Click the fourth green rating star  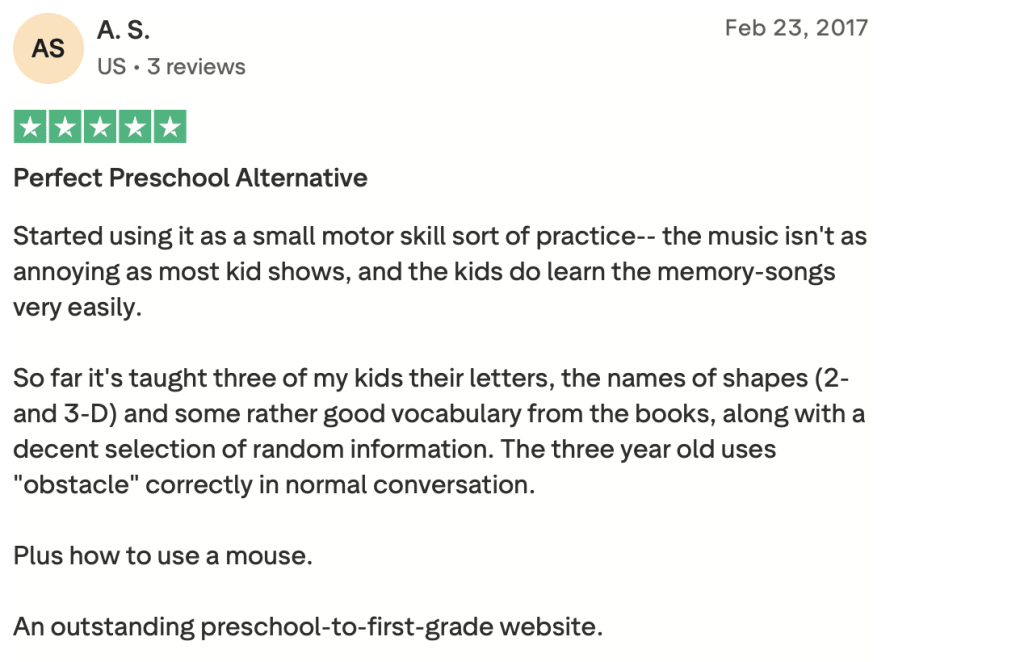click(135, 128)
